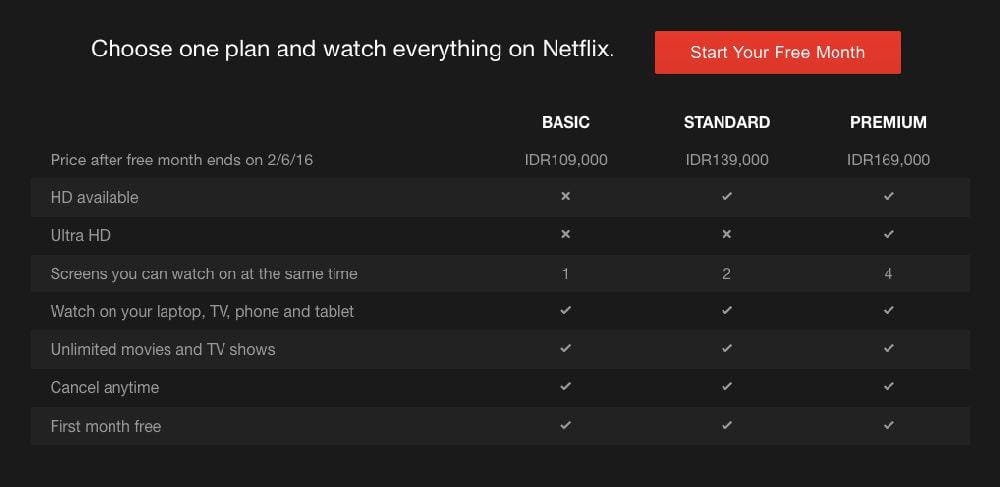Click Basic checkmark for Cancel anytime
Viewport: 1000px width, 487px height.
(x=566, y=387)
